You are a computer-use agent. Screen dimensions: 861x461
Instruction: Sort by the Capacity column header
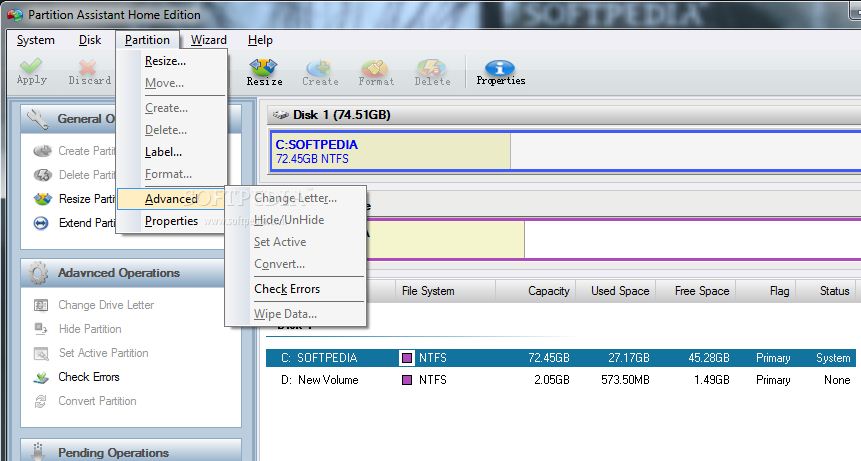(x=535, y=291)
